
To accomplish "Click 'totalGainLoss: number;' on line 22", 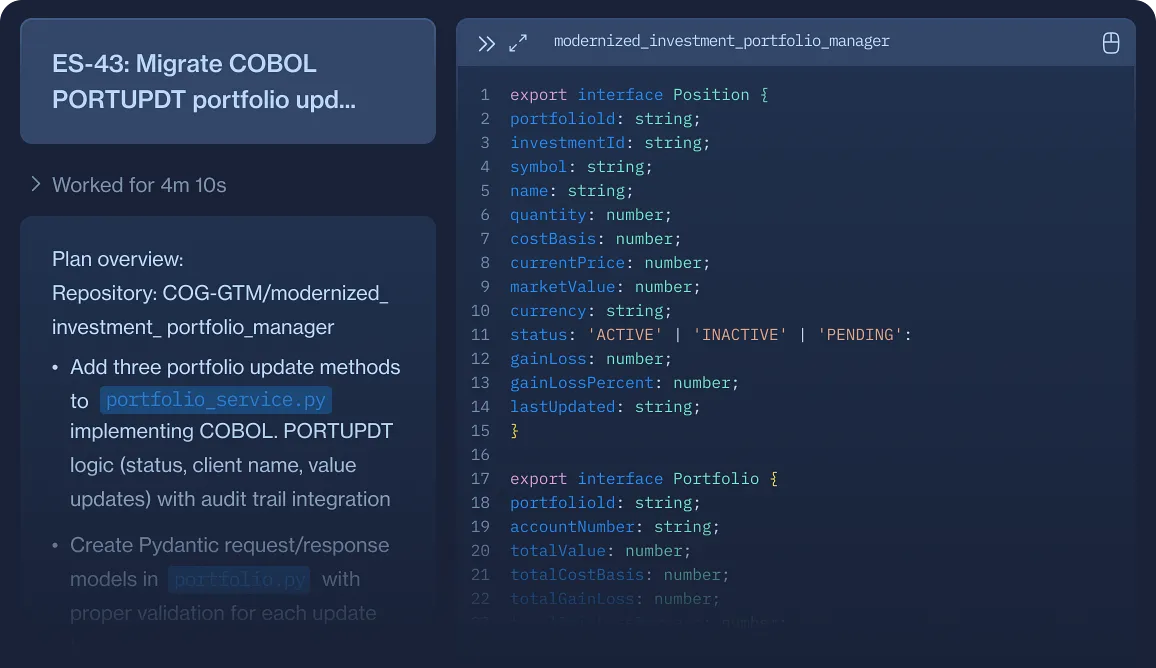I will [x=615, y=599].
